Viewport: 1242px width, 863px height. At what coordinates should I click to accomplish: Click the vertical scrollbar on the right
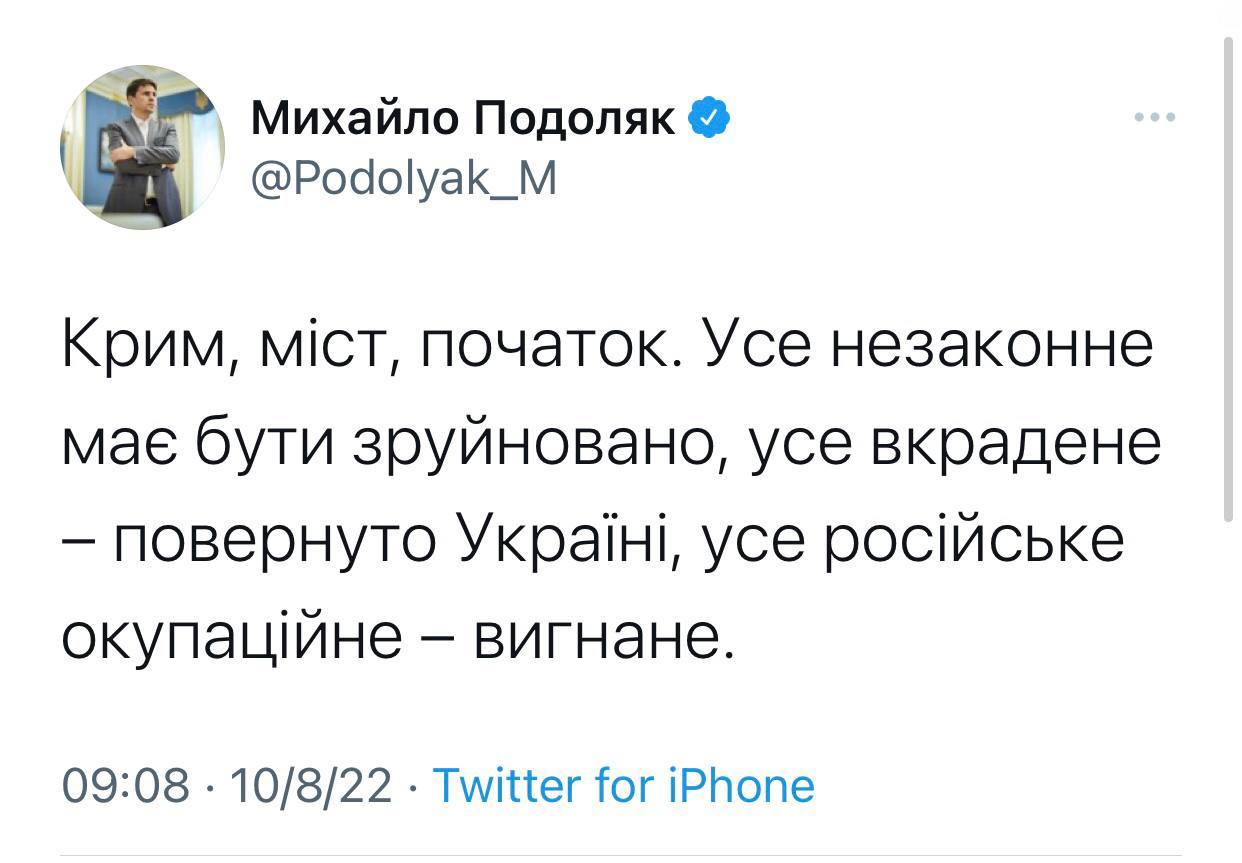click(1229, 280)
